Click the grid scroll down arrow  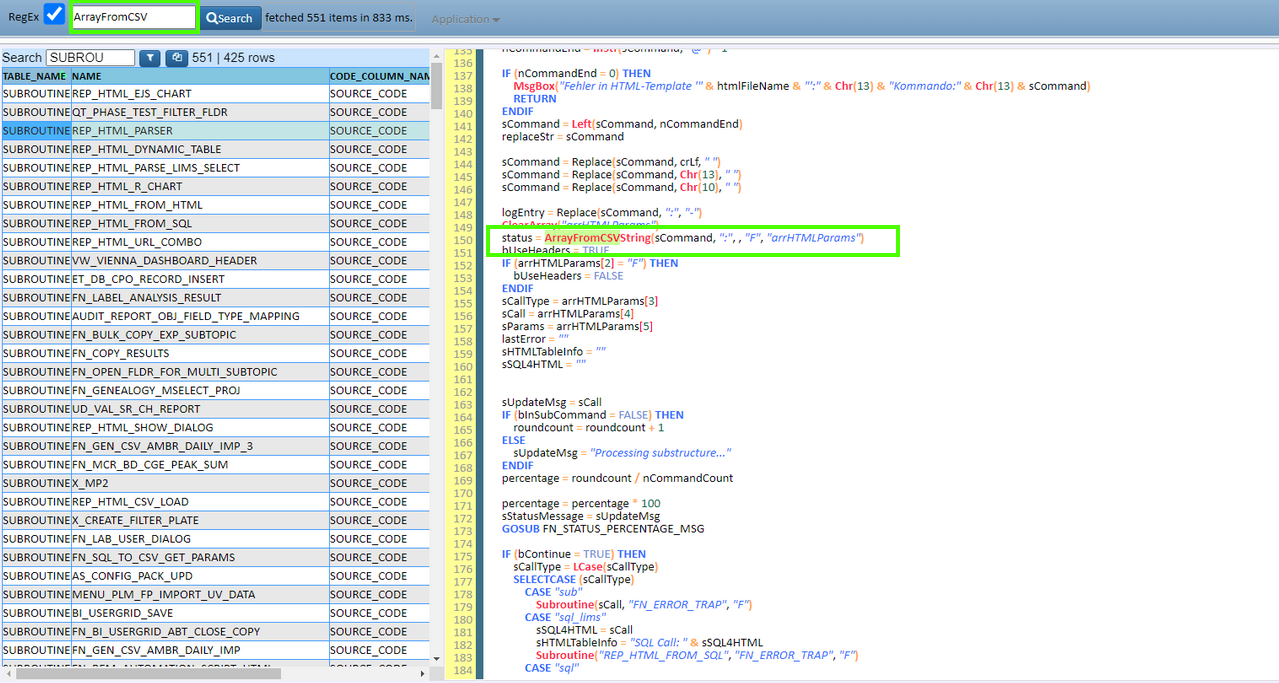pos(436,658)
